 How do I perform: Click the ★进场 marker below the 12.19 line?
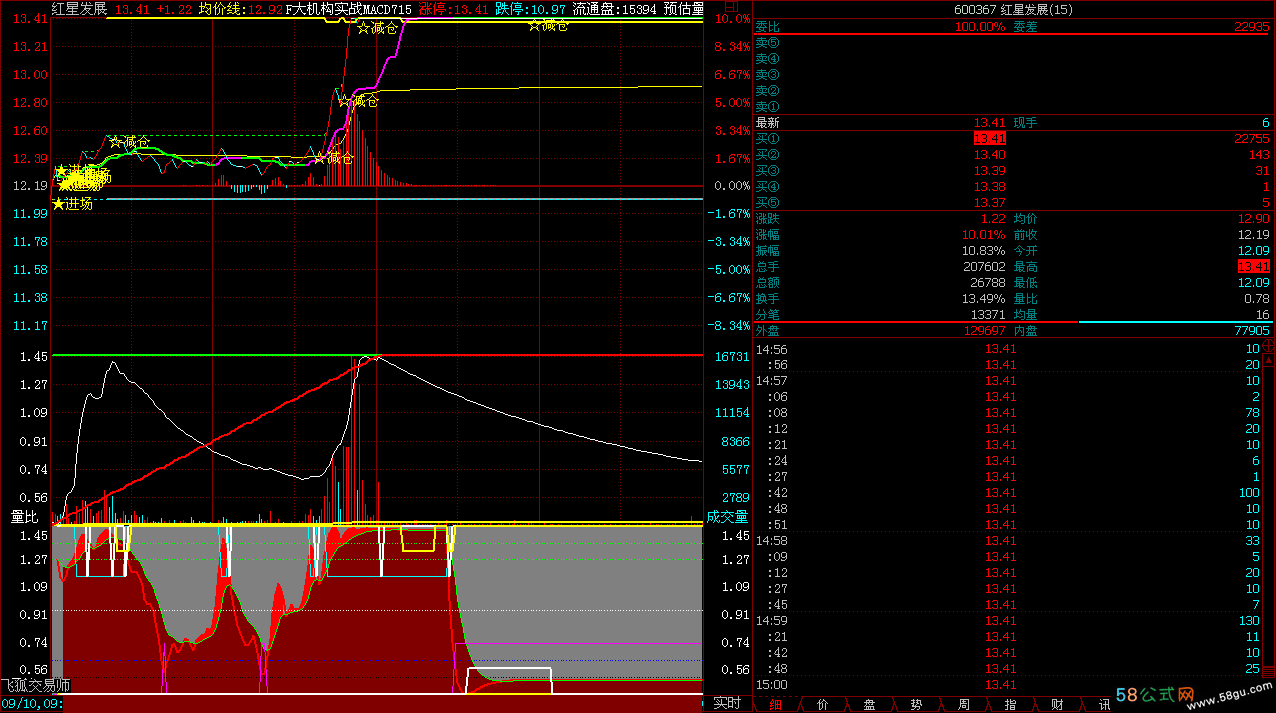coord(72,204)
